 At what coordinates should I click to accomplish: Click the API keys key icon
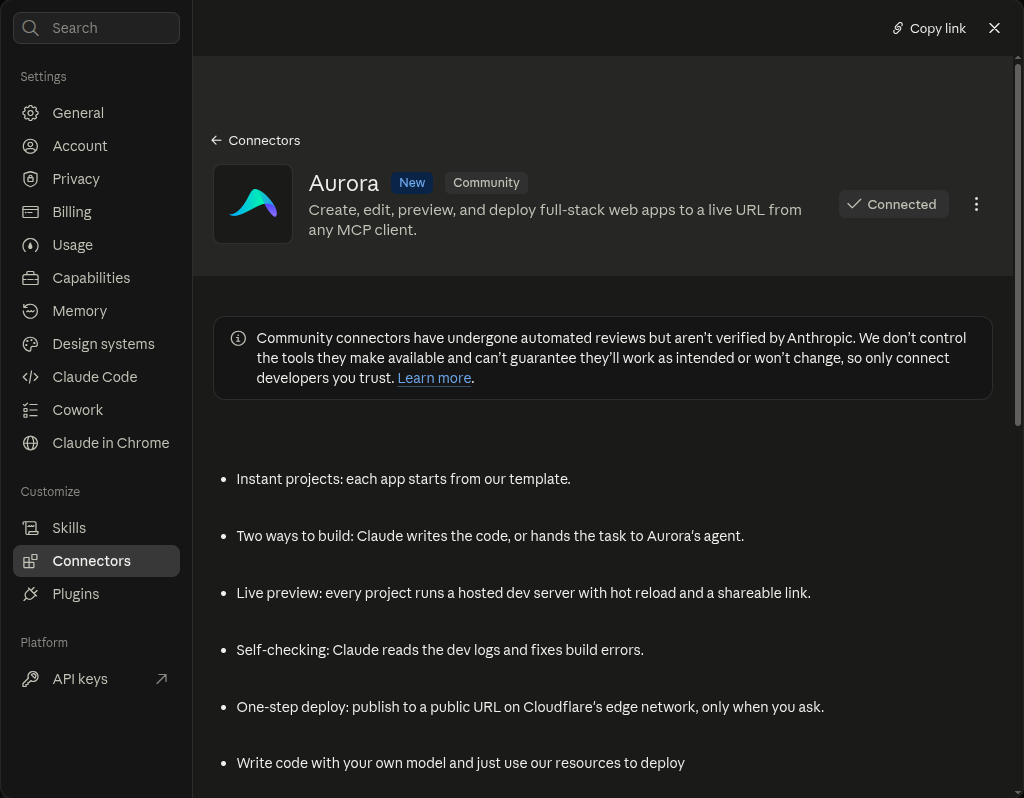click(x=30, y=679)
